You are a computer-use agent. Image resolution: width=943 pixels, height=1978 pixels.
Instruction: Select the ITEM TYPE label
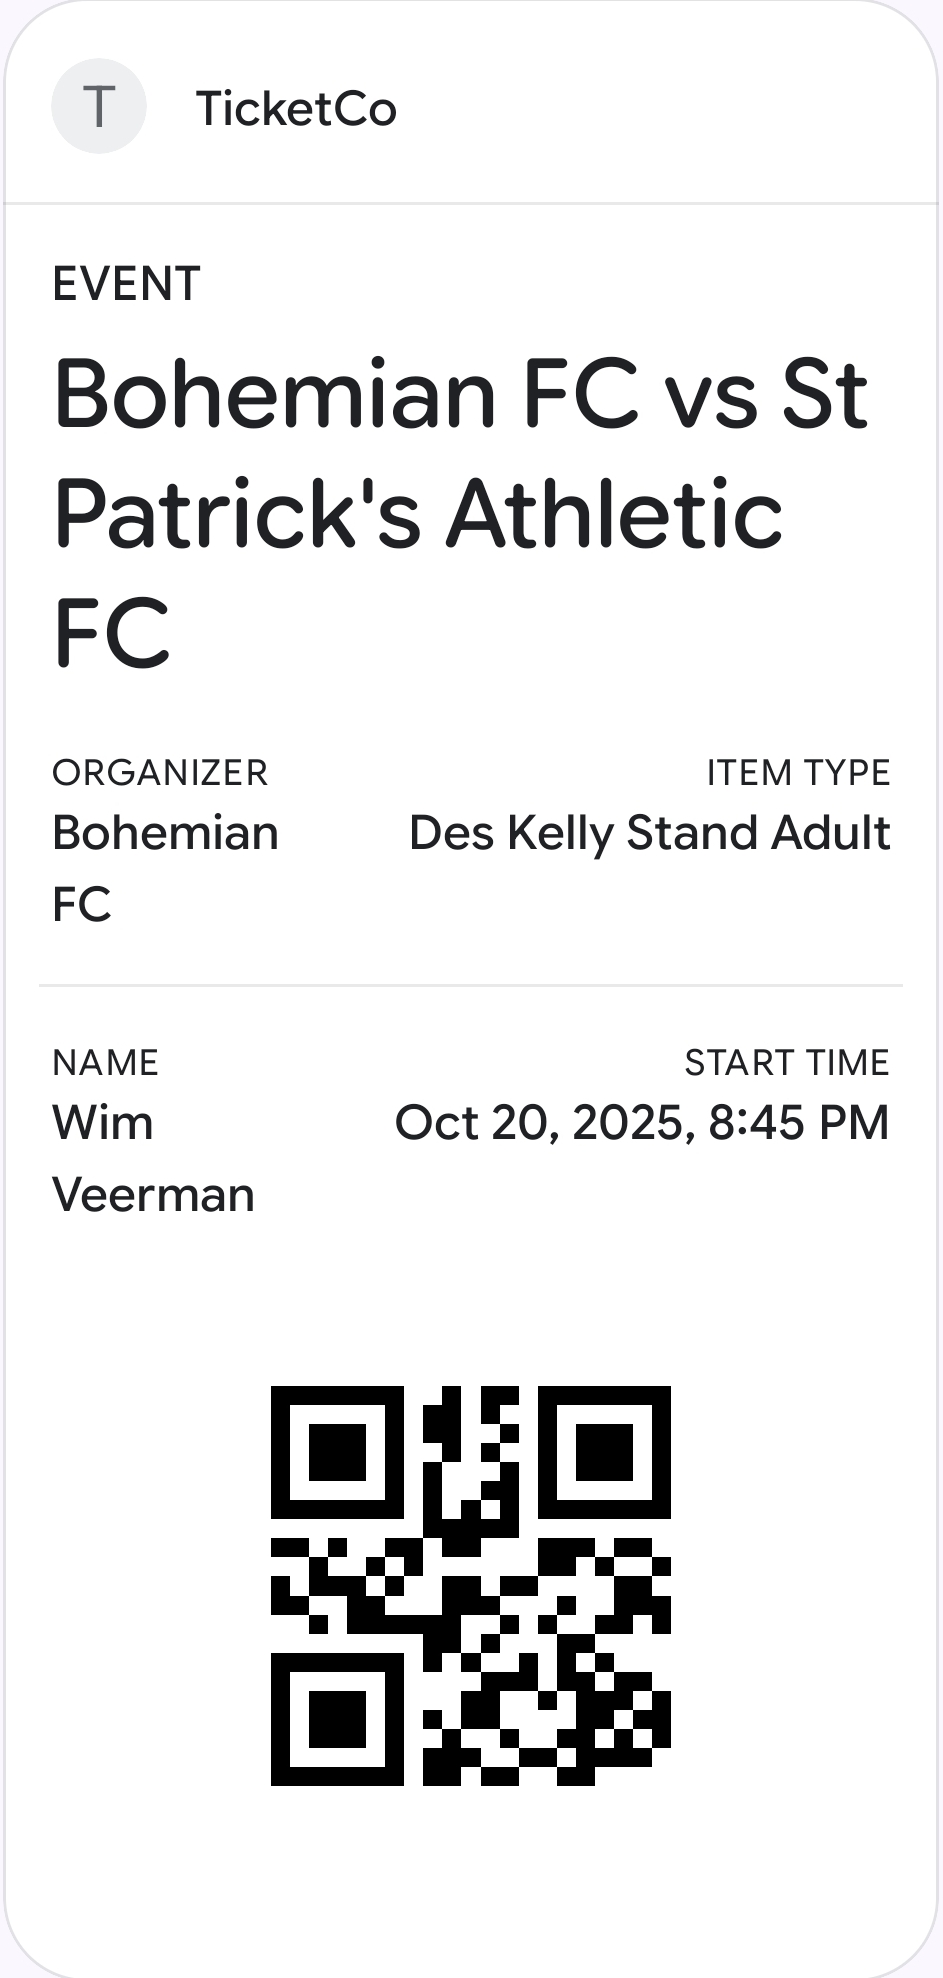pos(798,773)
